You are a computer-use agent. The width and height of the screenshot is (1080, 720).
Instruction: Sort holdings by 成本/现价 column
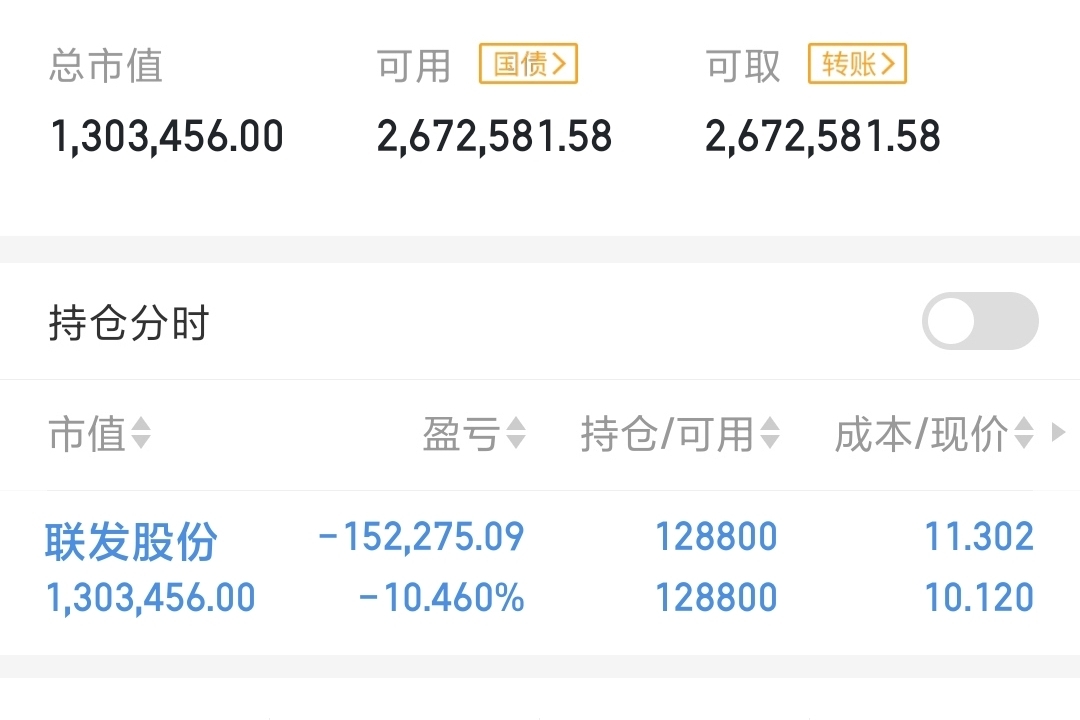click(x=934, y=433)
